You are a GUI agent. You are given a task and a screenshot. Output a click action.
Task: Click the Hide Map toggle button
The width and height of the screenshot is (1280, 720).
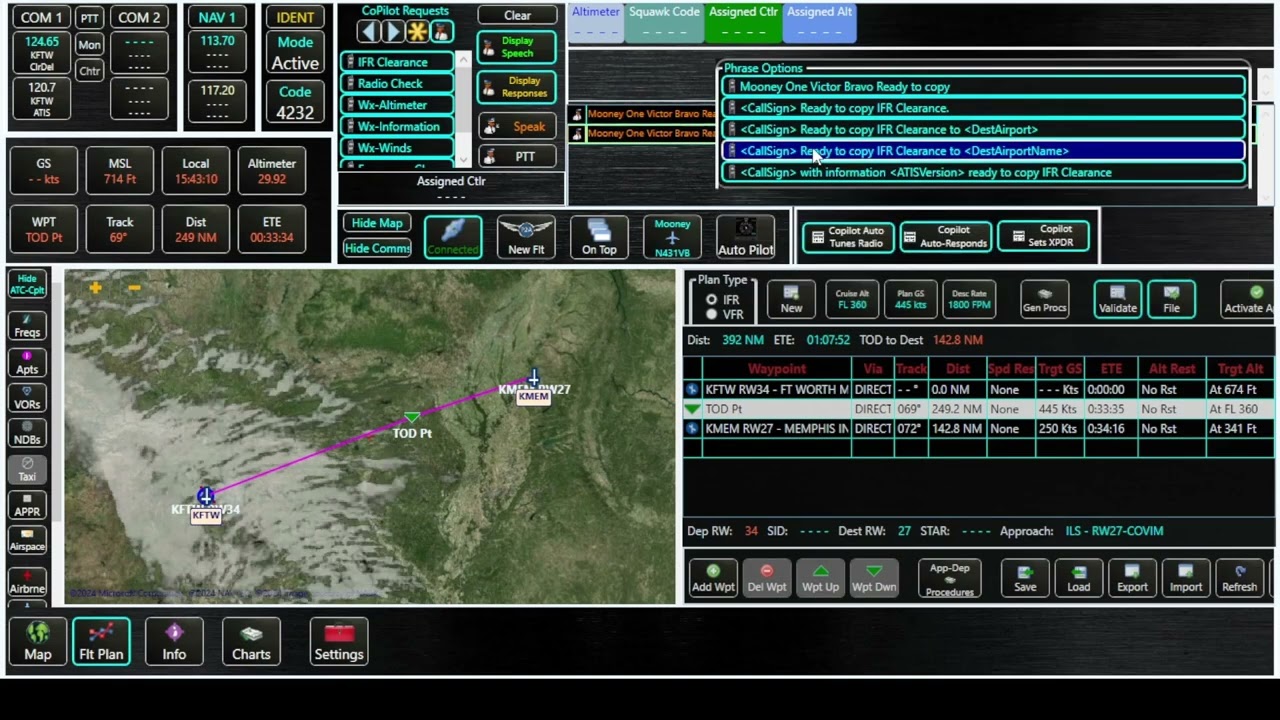click(x=377, y=223)
